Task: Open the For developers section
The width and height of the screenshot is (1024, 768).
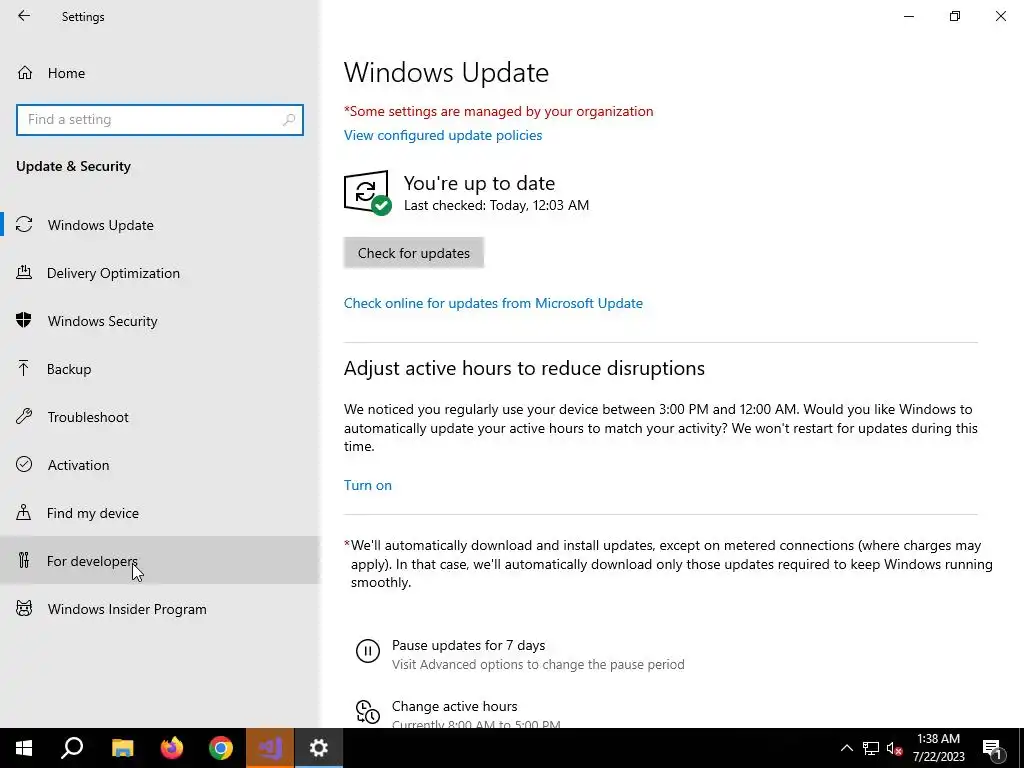Action: coord(160,560)
